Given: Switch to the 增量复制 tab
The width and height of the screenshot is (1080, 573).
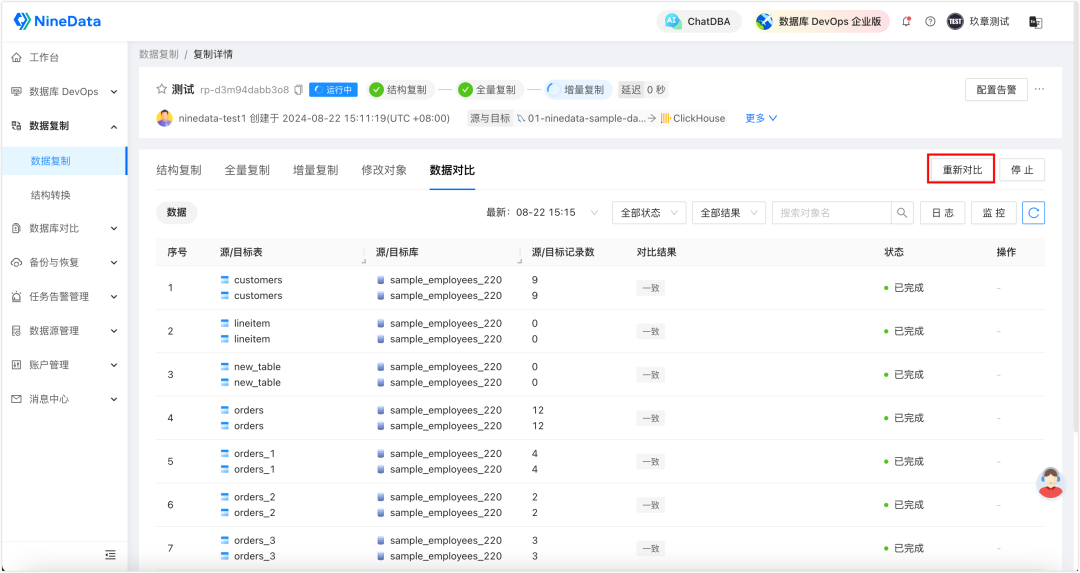Looking at the screenshot, I should click(x=315, y=170).
